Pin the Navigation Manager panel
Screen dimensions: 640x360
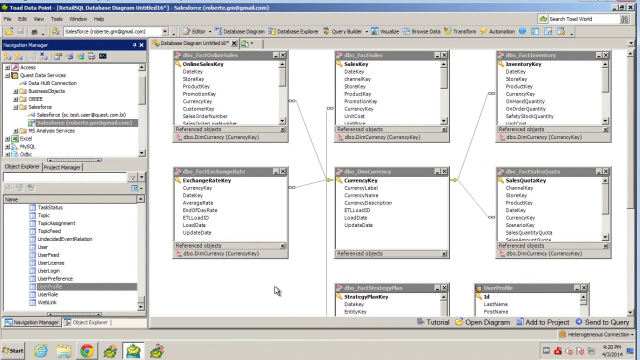[x=134, y=45]
